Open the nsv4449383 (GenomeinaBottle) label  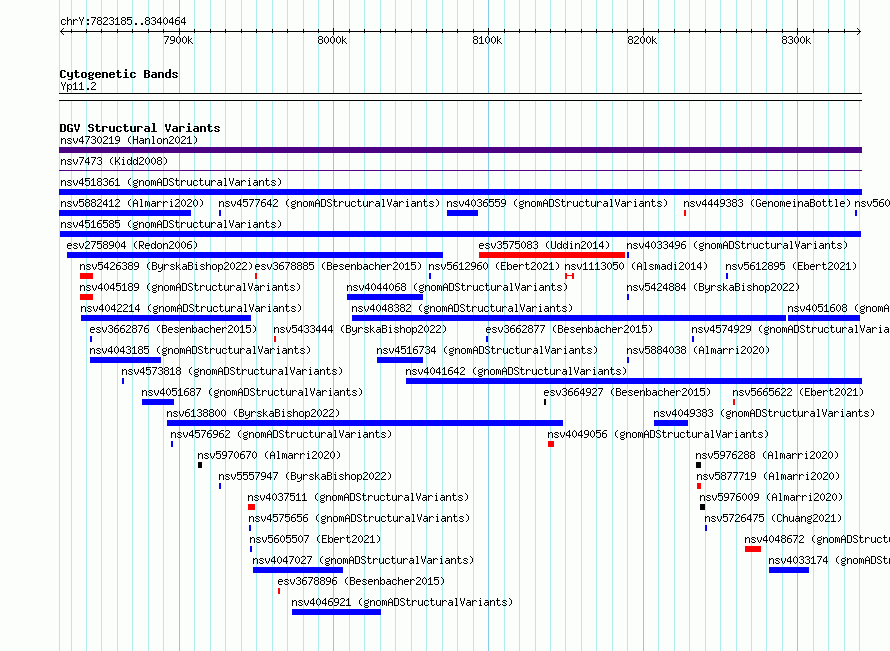point(767,203)
